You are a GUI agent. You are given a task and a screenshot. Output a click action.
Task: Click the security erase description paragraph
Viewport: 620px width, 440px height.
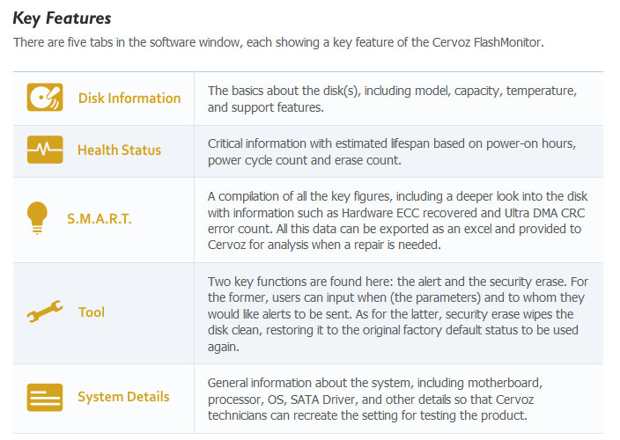[x=398, y=314]
